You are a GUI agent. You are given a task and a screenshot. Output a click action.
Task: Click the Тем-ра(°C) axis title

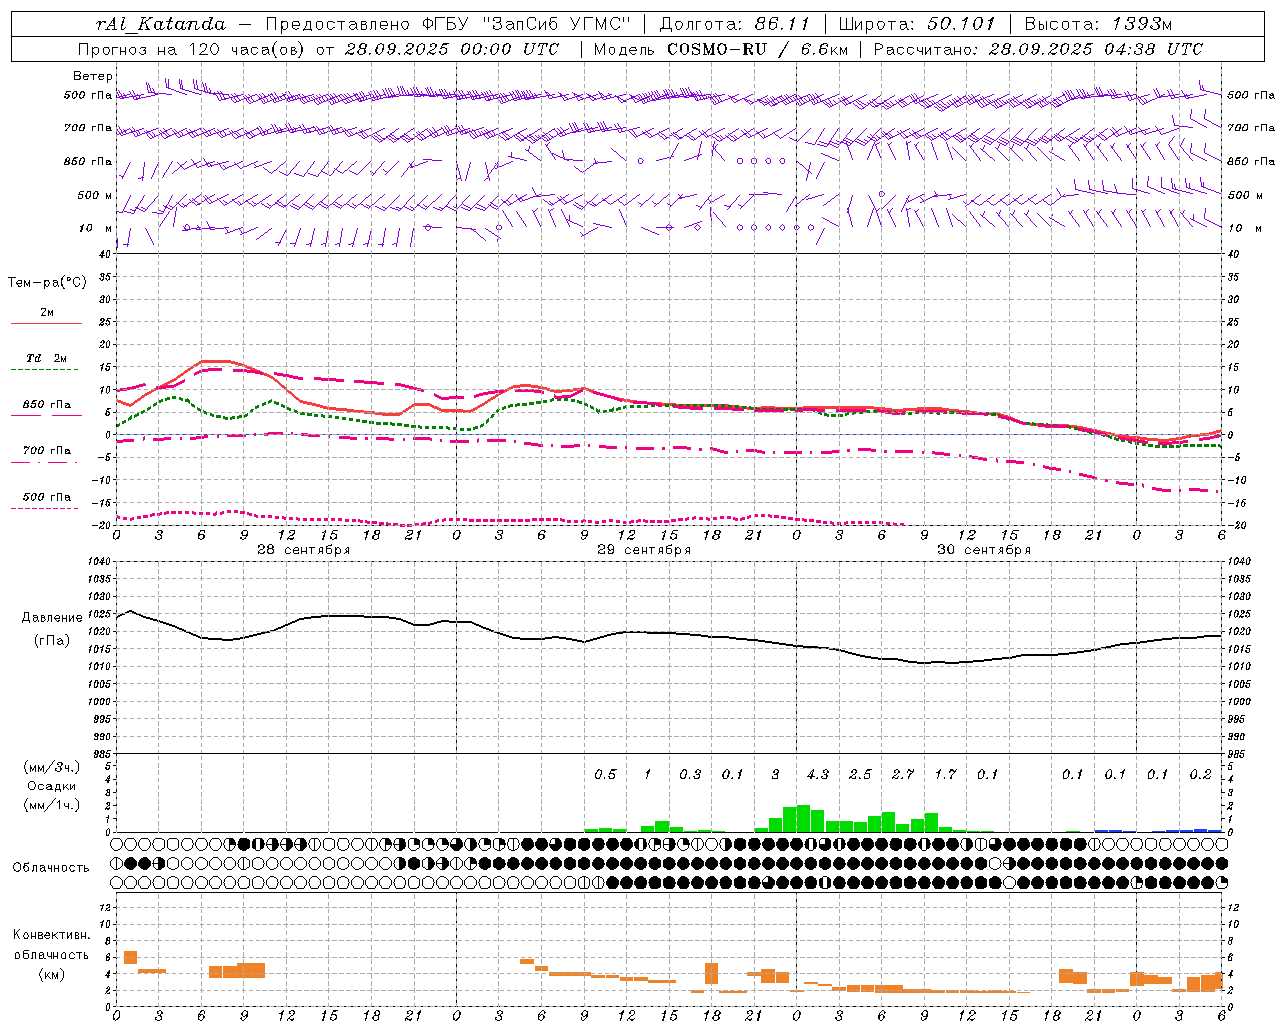47,283
